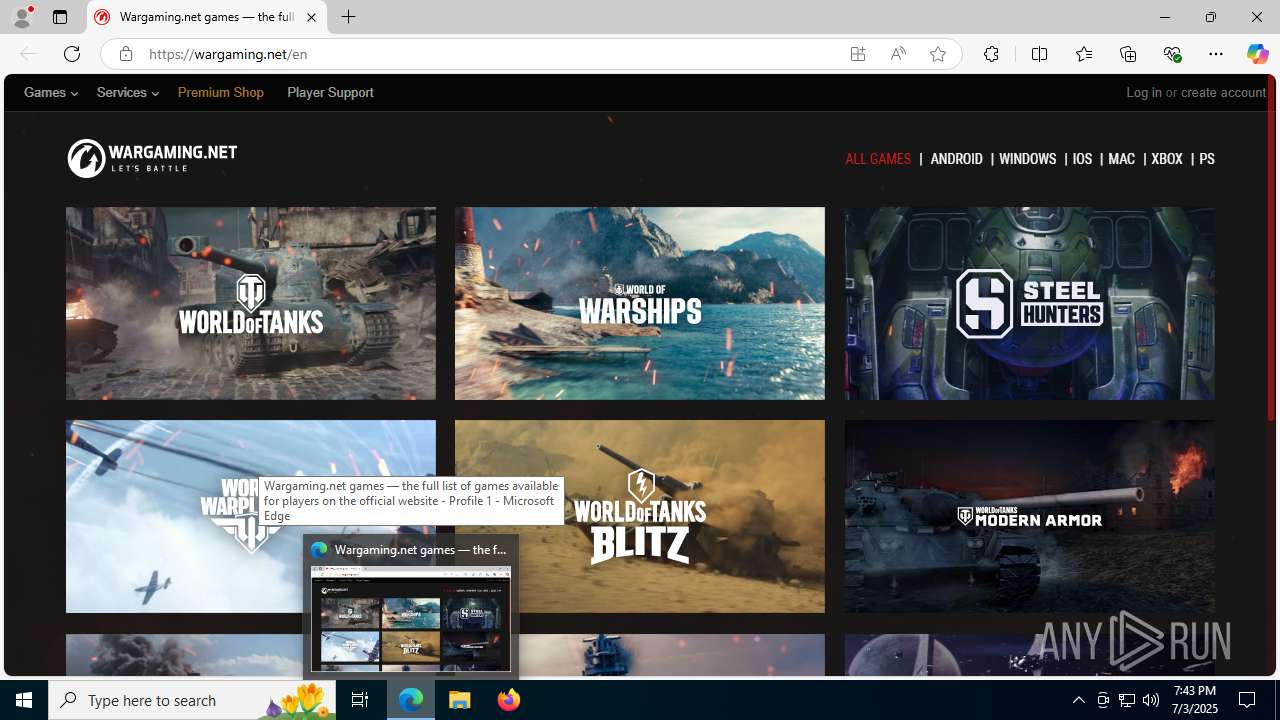
Task: Open the Extensions puzzle icon
Action: pos(991,54)
